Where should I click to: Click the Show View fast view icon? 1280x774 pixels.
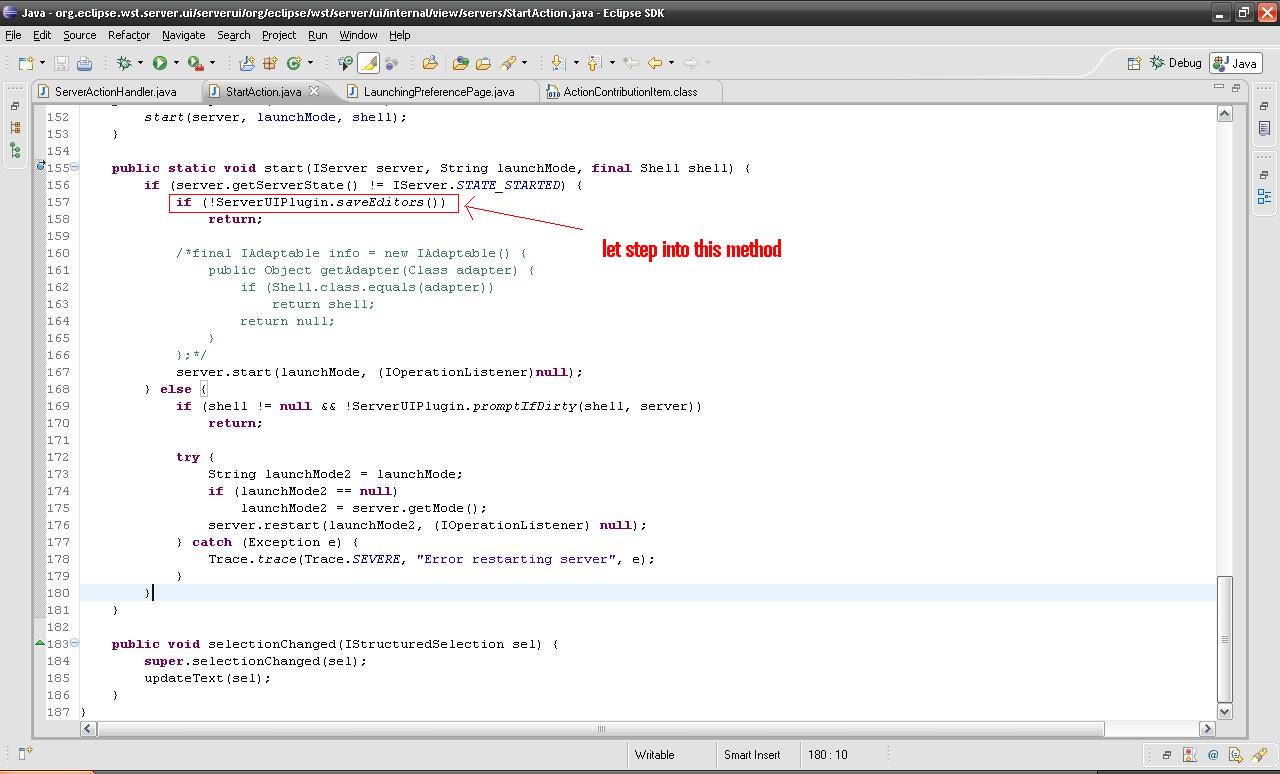(x=25, y=754)
